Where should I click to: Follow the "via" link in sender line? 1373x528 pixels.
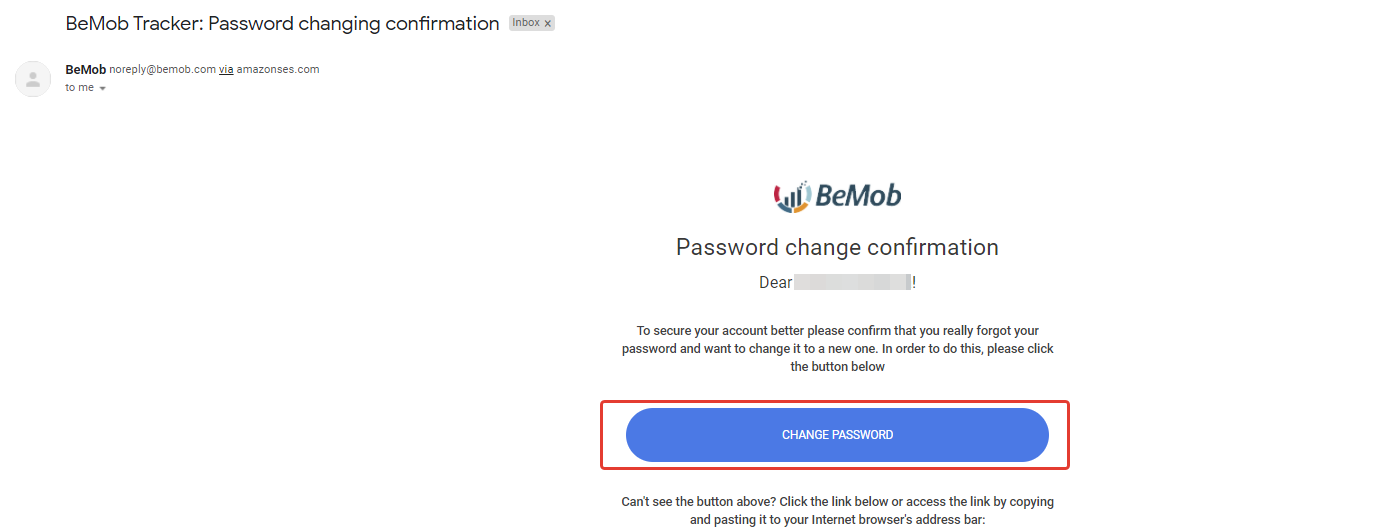coord(226,70)
